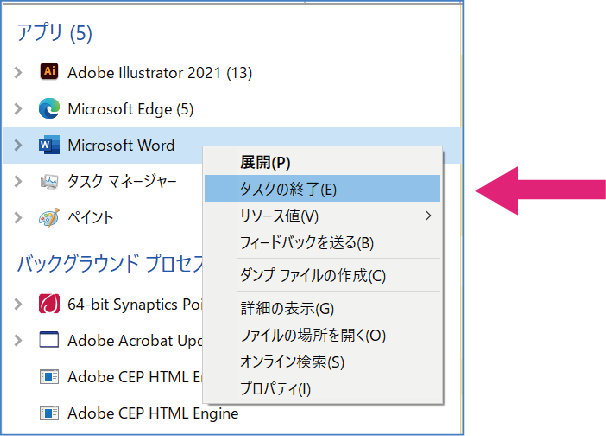
Task: Click the Adobe Acrobat Update icon
Action: point(49,339)
